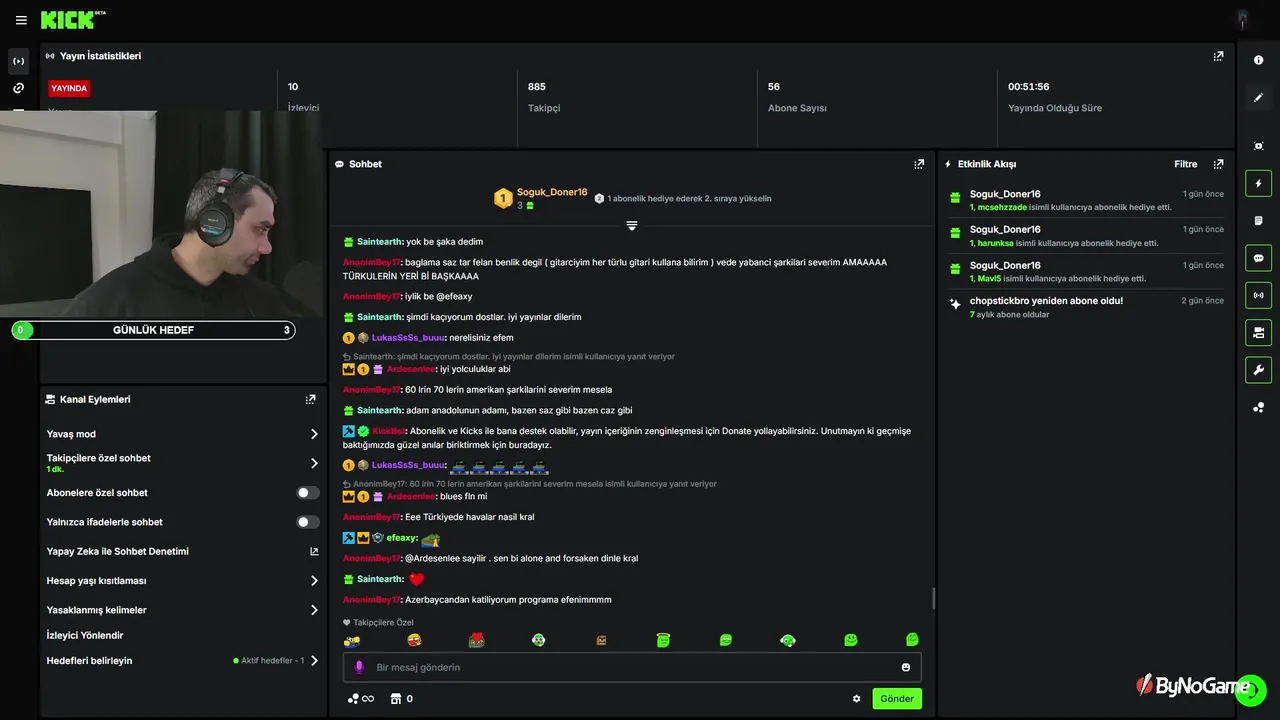The image size is (1280, 720).
Task: Go to the Kick home logo
Action: (x=73, y=20)
